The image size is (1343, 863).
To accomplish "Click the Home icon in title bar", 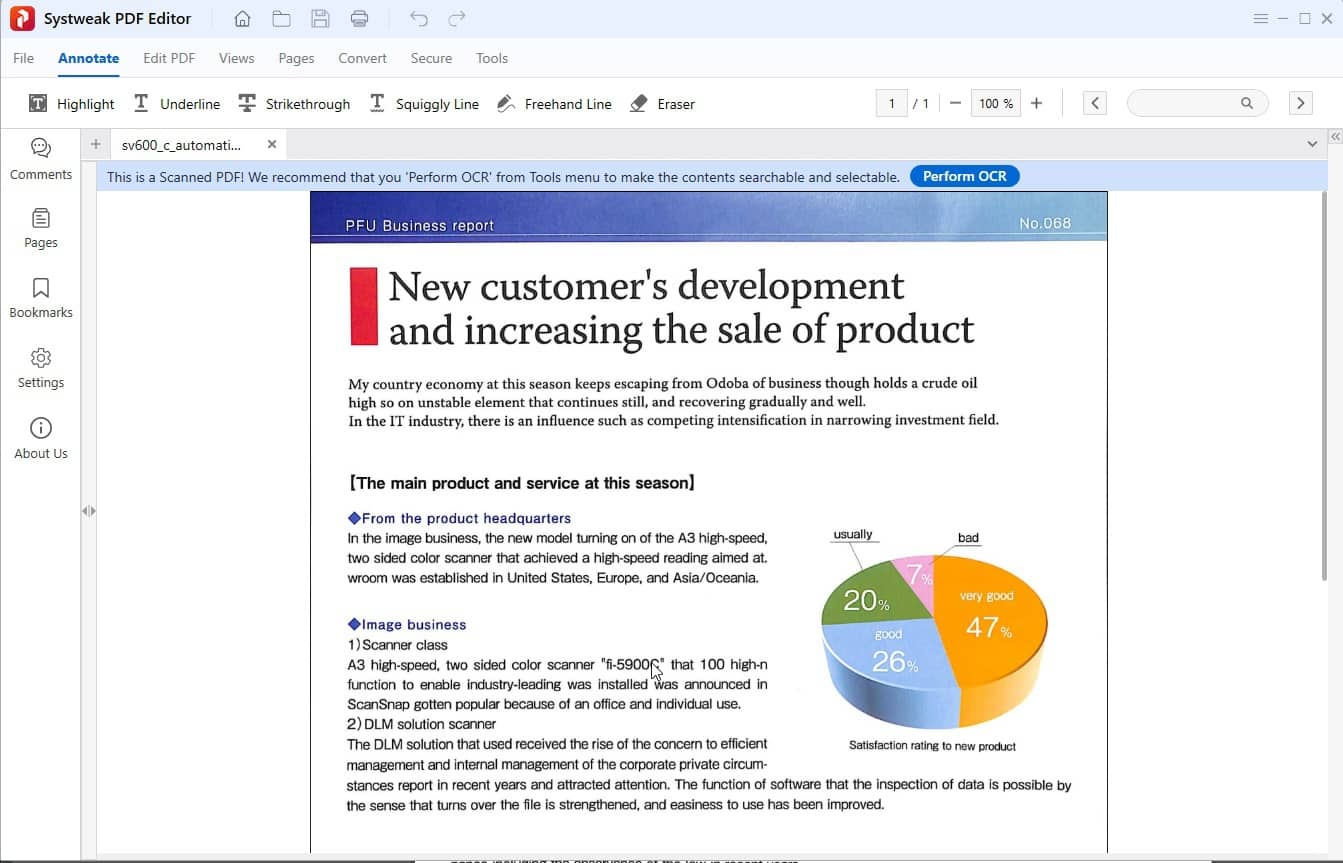I will [x=242, y=19].
